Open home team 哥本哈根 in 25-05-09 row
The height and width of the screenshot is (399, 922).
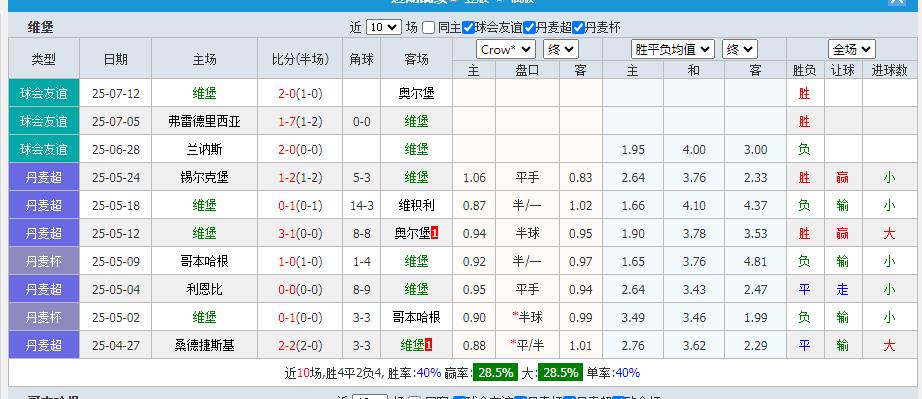coord(205,261)
